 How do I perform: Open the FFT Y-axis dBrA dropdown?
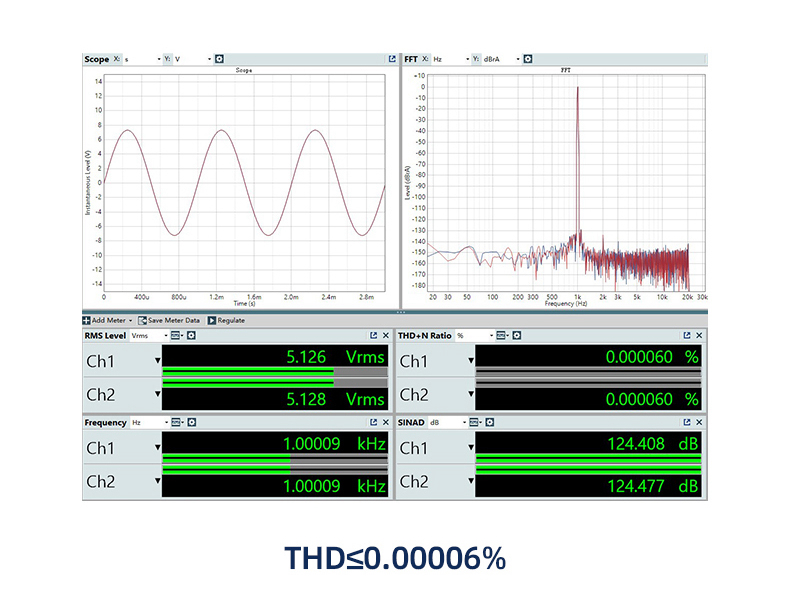point(517,59)
